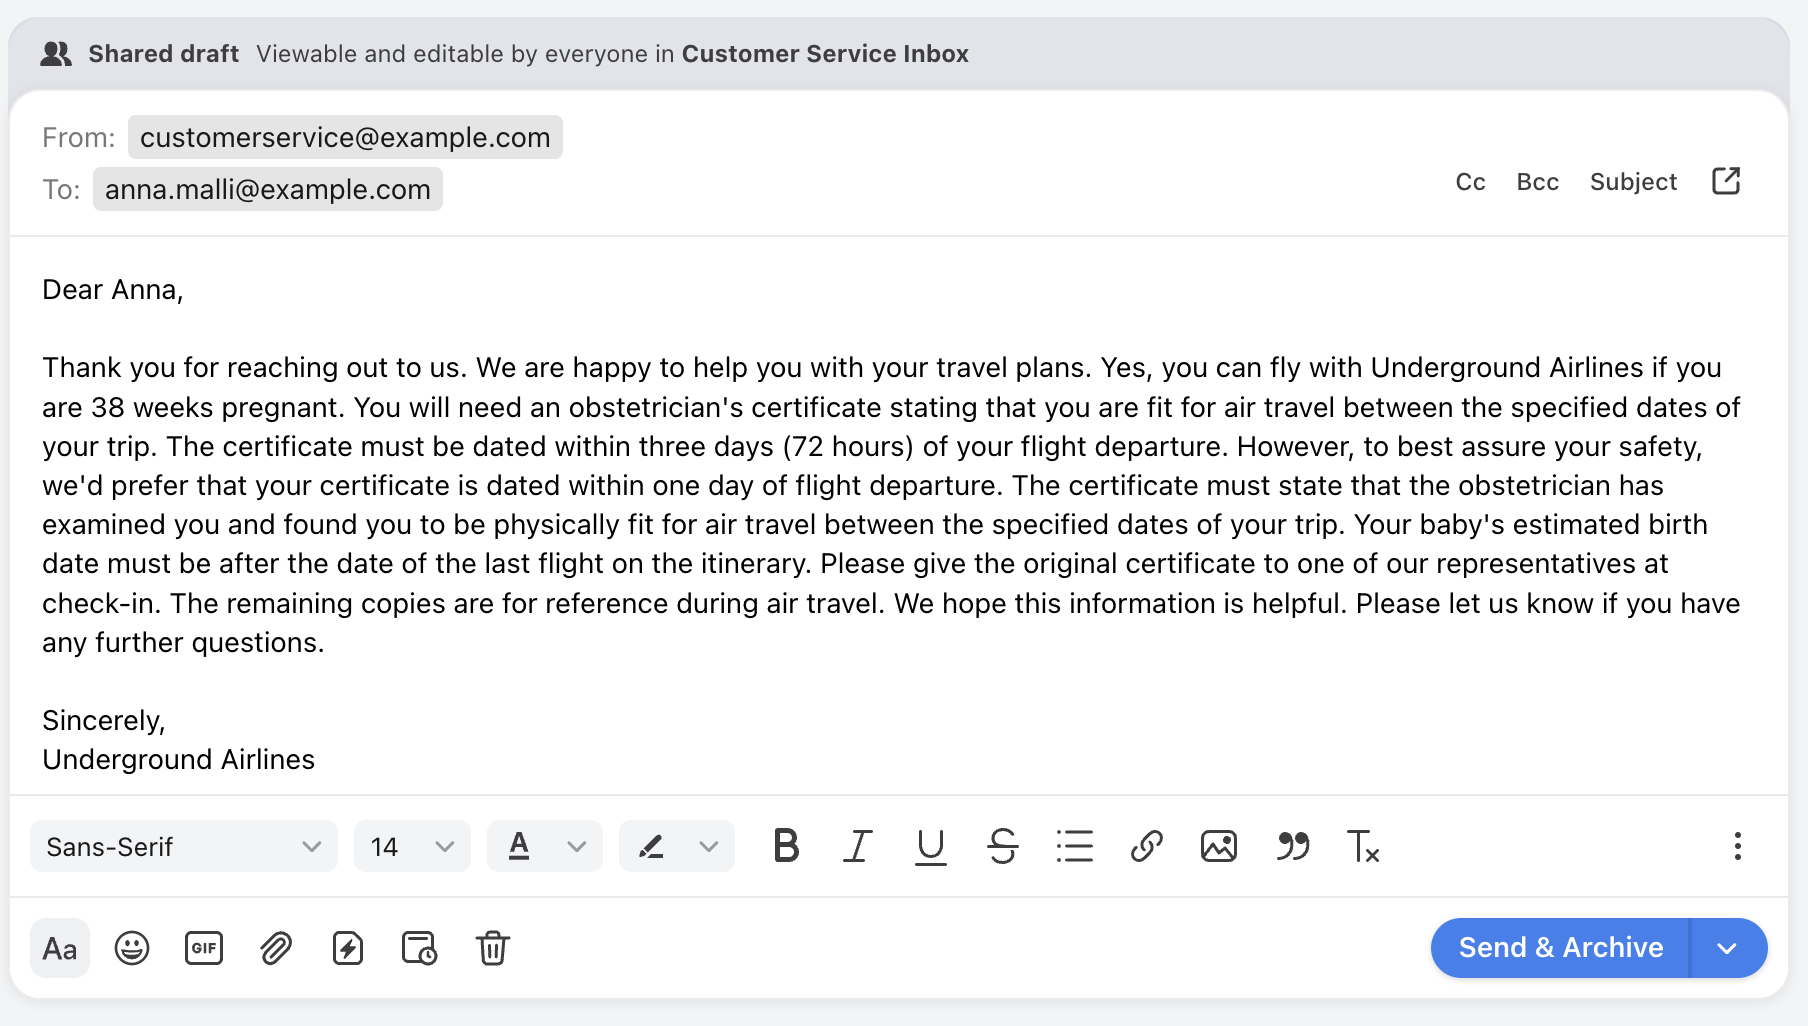Click the Send & Archive button
The height and width of the screenshot is (1026, 1808).
pos(1560,948)
